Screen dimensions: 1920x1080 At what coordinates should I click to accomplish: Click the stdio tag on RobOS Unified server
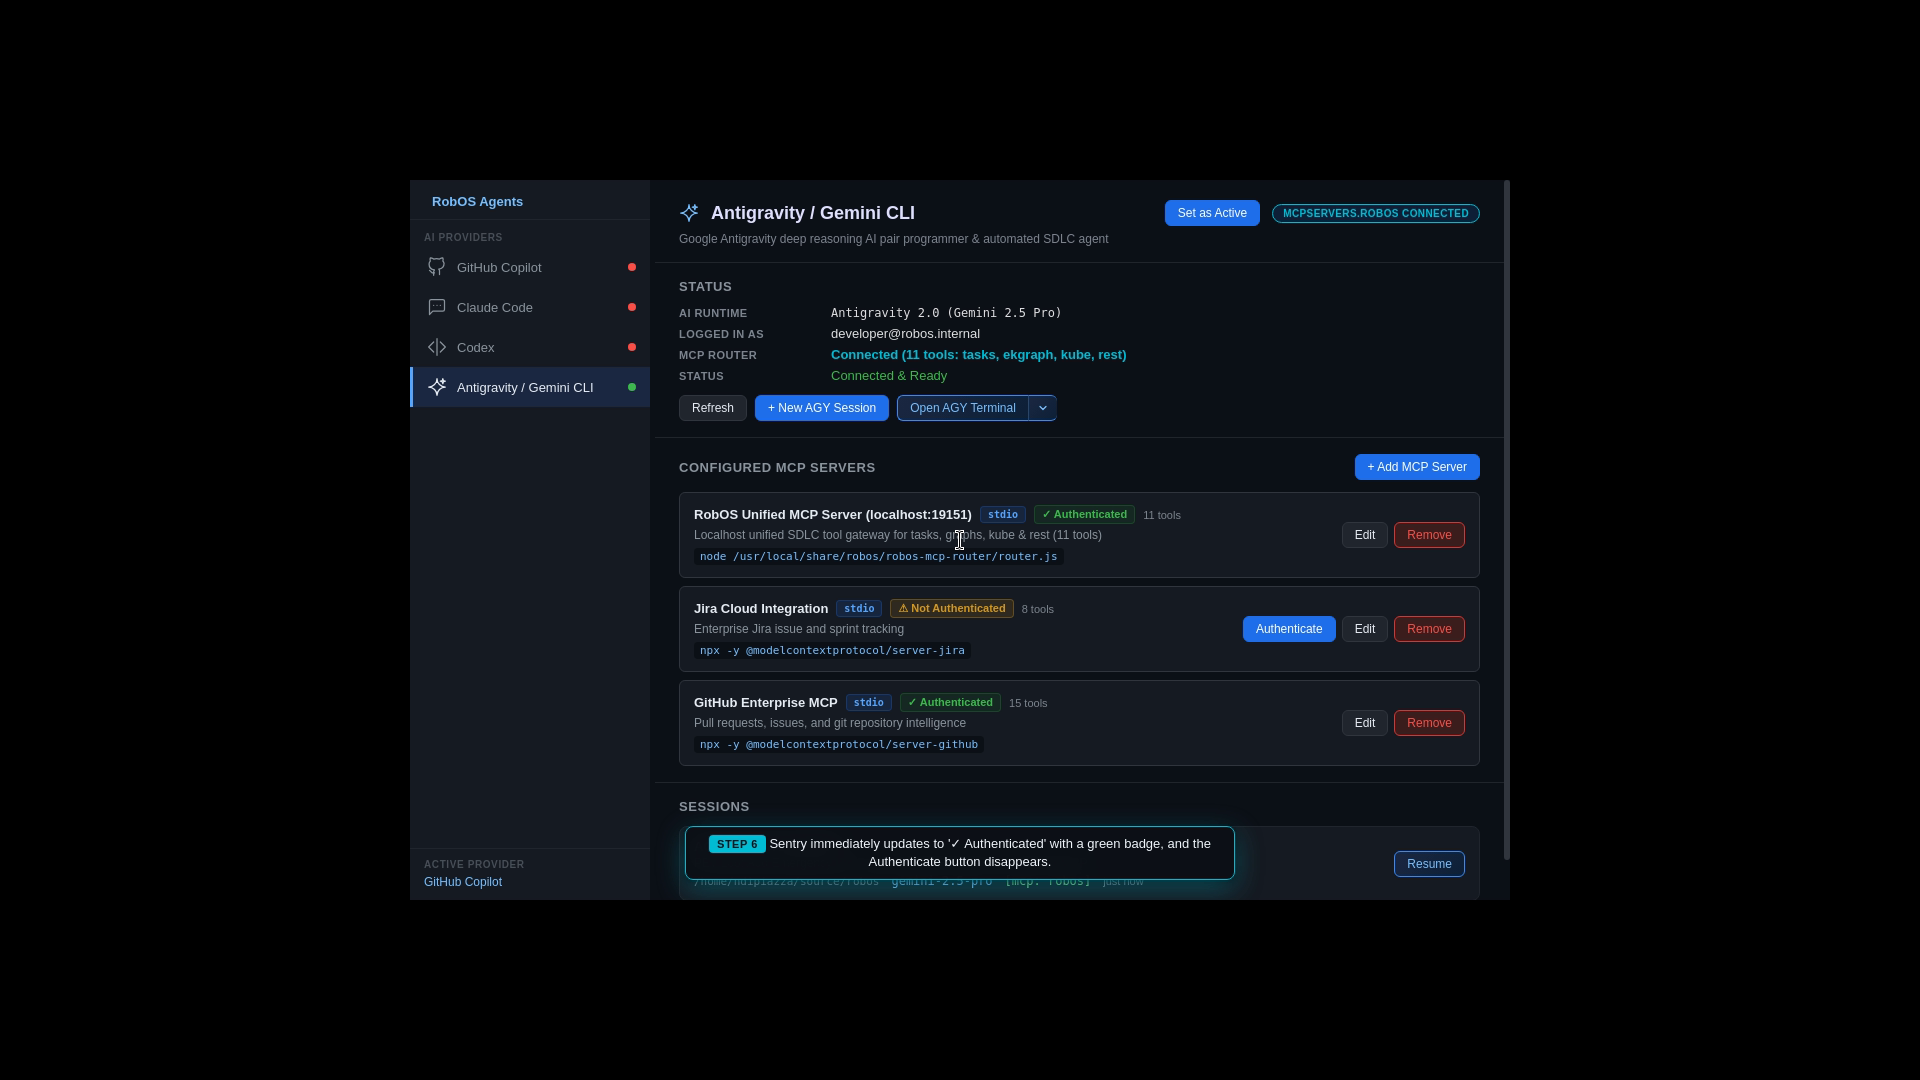tap(1003, 515)
